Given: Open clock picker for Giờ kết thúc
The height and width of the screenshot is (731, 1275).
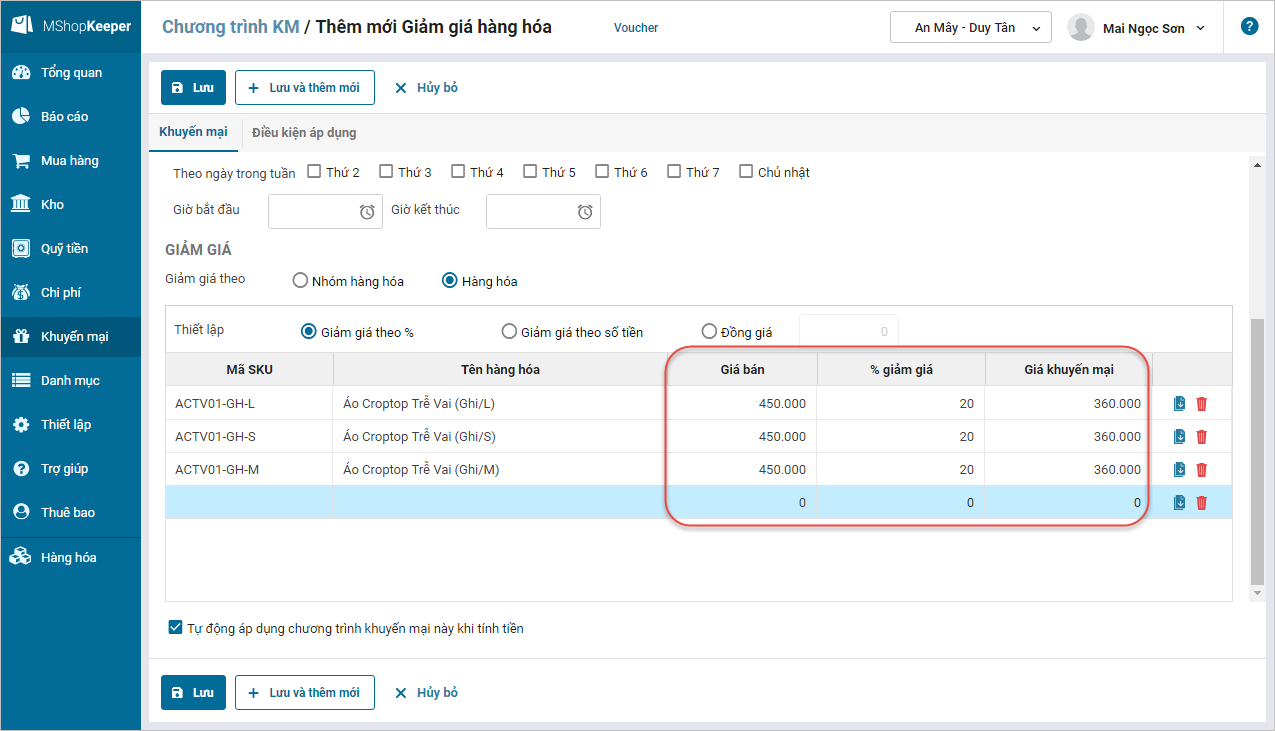Looking at the screenshot, I should click(585, 212).
